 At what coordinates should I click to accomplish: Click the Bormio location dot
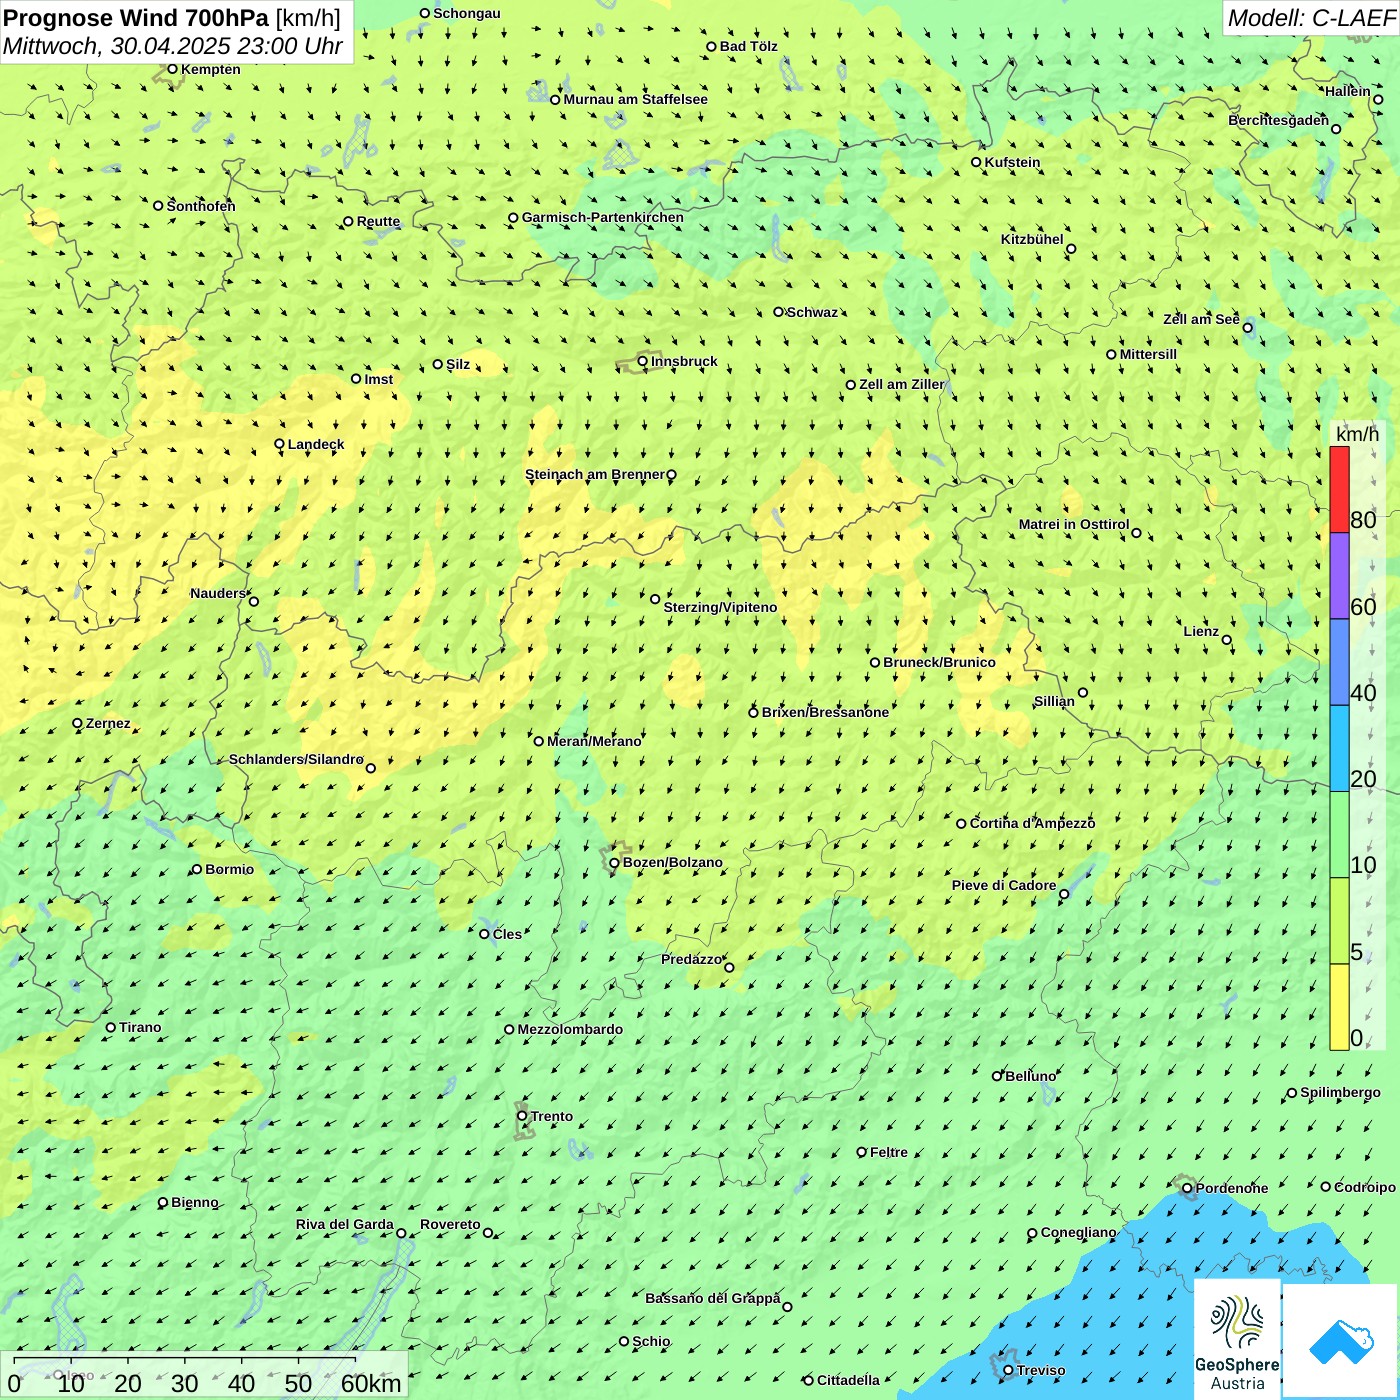pyautogui.click(x=197, y=869)
